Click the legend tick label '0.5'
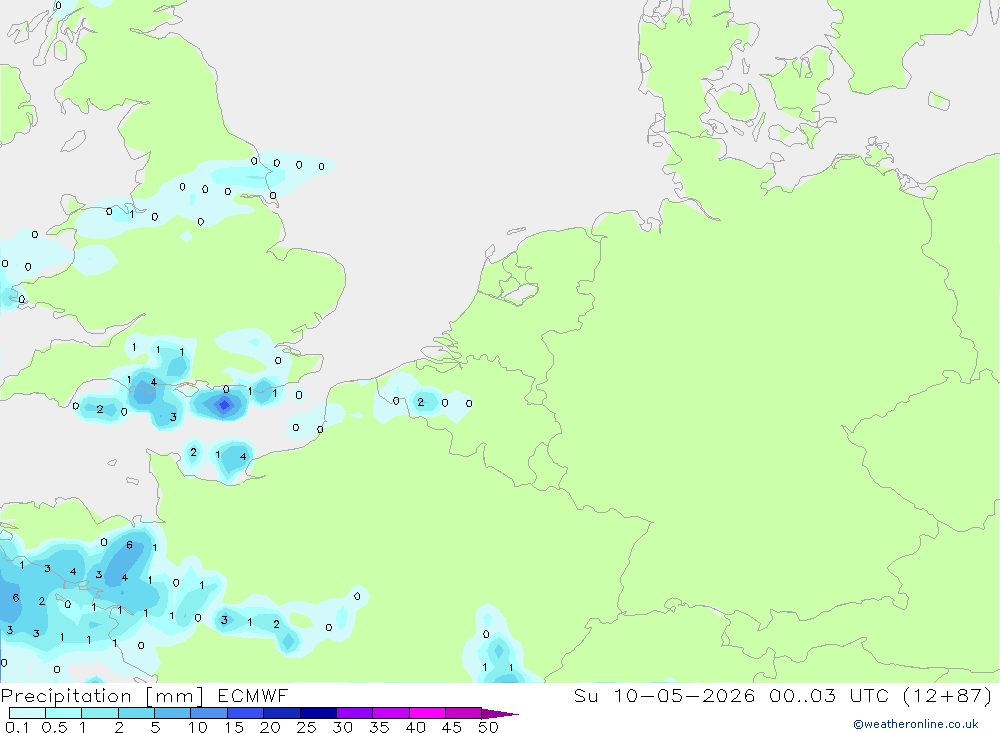 [x=54, y=727]
